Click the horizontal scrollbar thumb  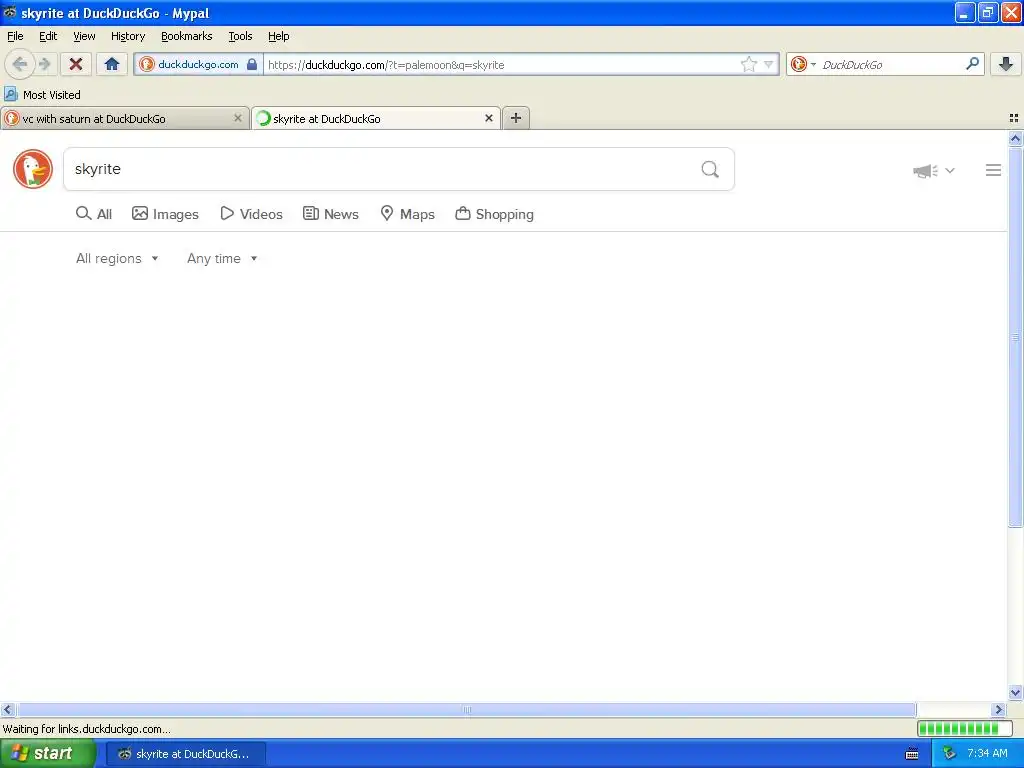[x=466, y=710]
